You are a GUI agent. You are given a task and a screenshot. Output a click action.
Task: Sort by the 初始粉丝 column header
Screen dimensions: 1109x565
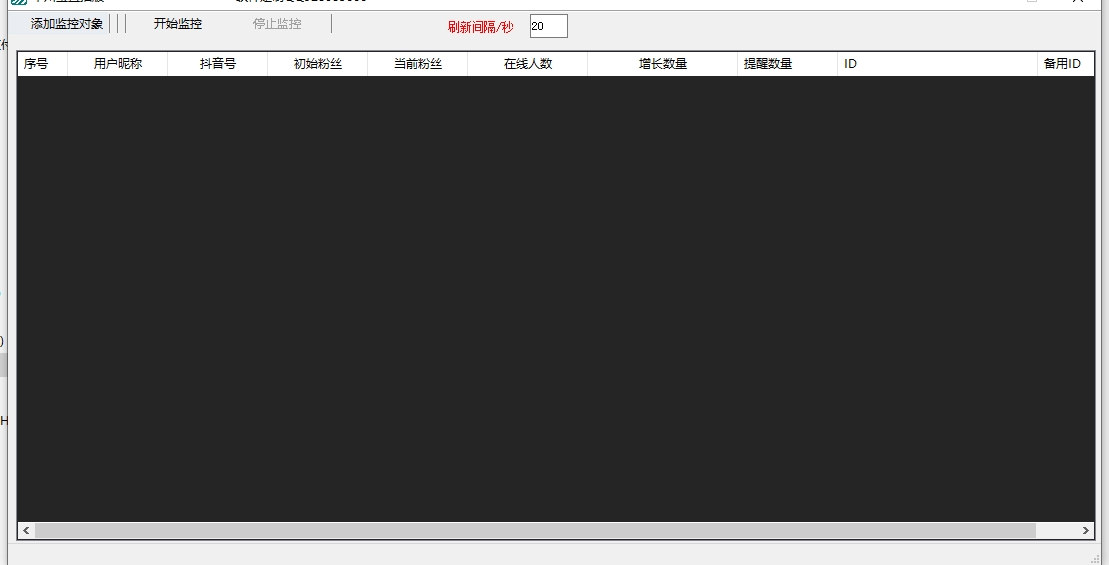318,64
